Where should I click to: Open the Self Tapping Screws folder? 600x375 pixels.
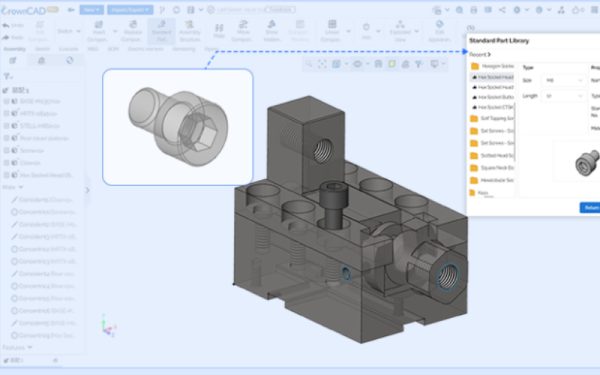click(492, 118)
